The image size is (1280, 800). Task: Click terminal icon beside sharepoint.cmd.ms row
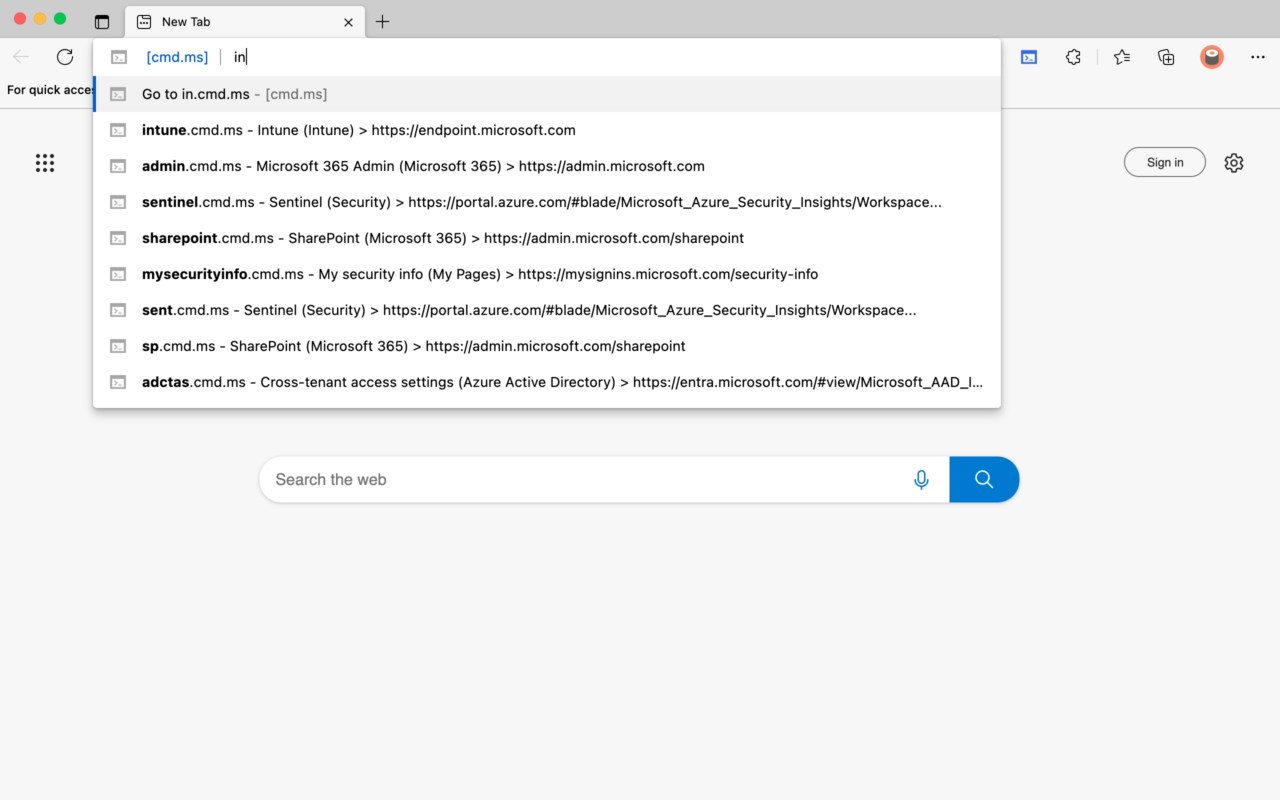click(x=118, y=238)
